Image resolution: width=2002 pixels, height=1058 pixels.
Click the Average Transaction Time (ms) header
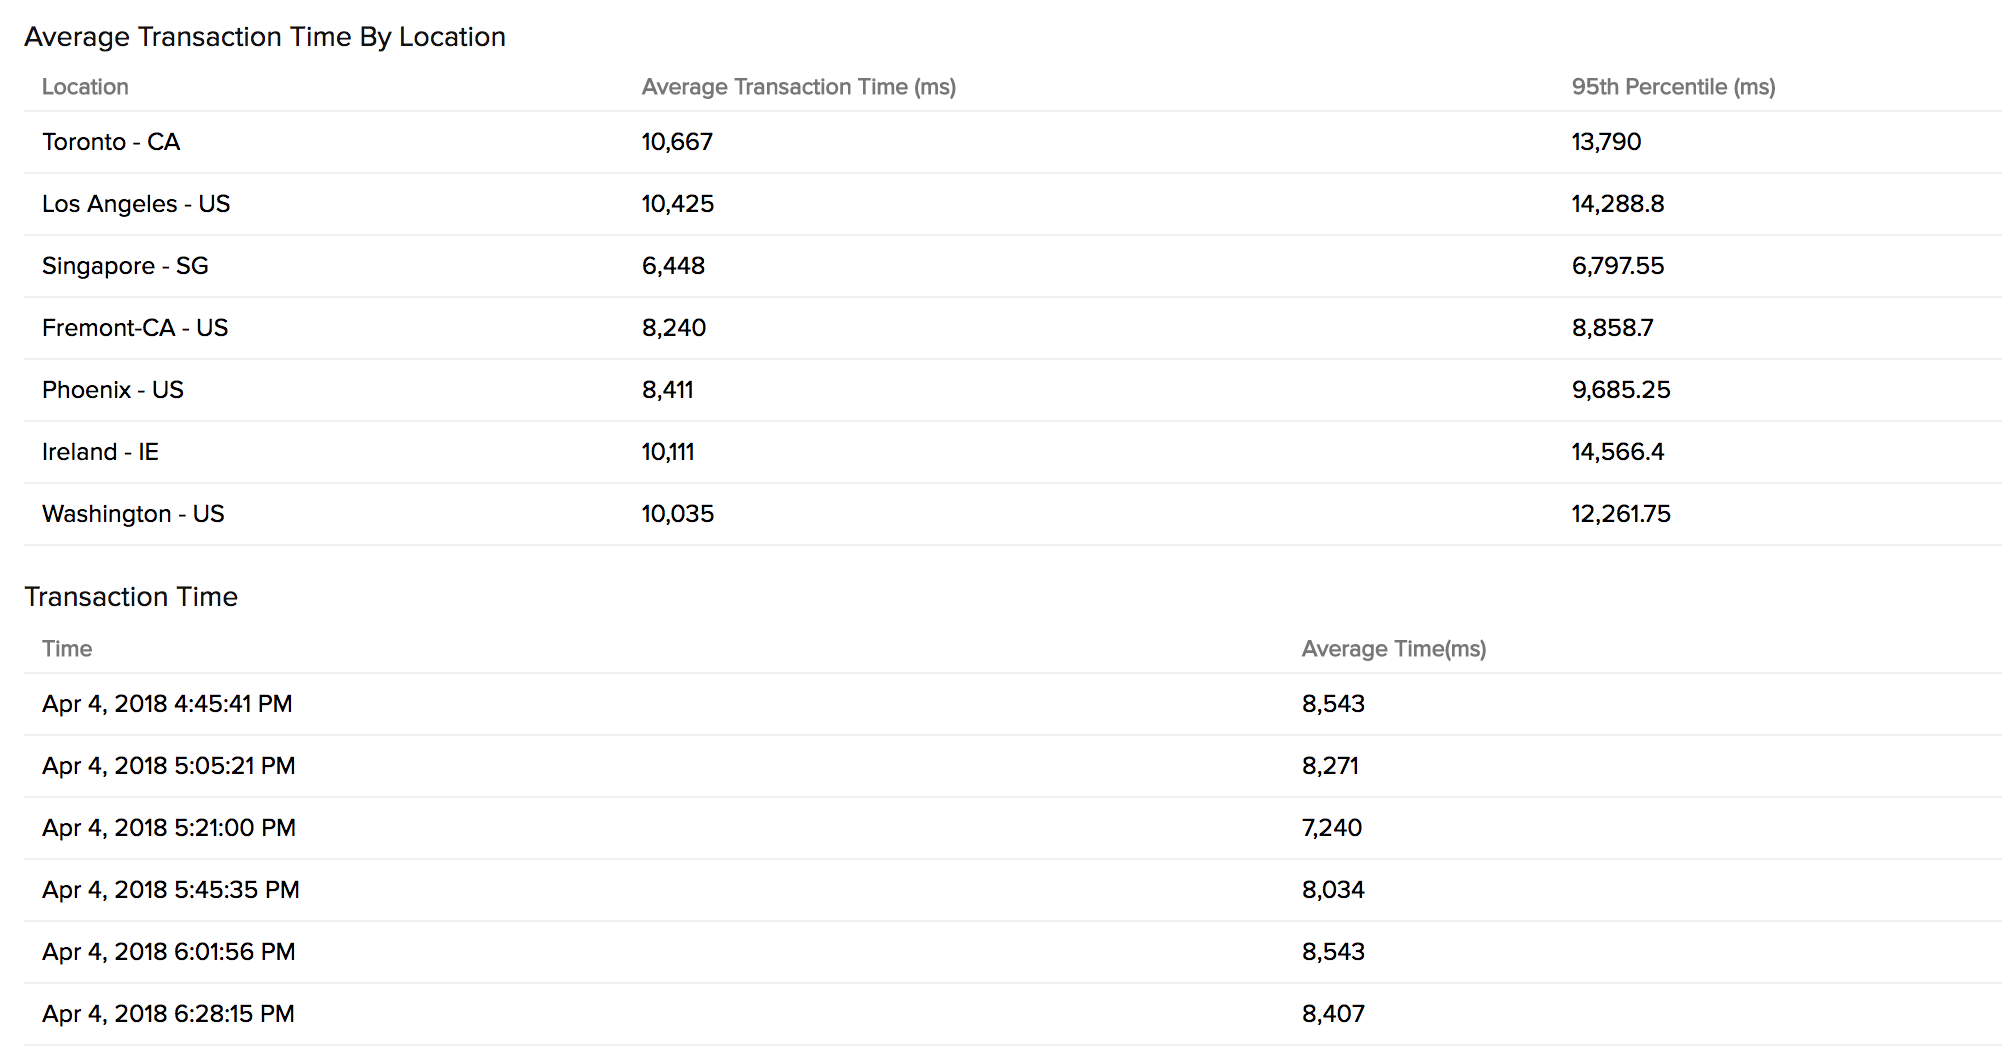tap(798, 87)
